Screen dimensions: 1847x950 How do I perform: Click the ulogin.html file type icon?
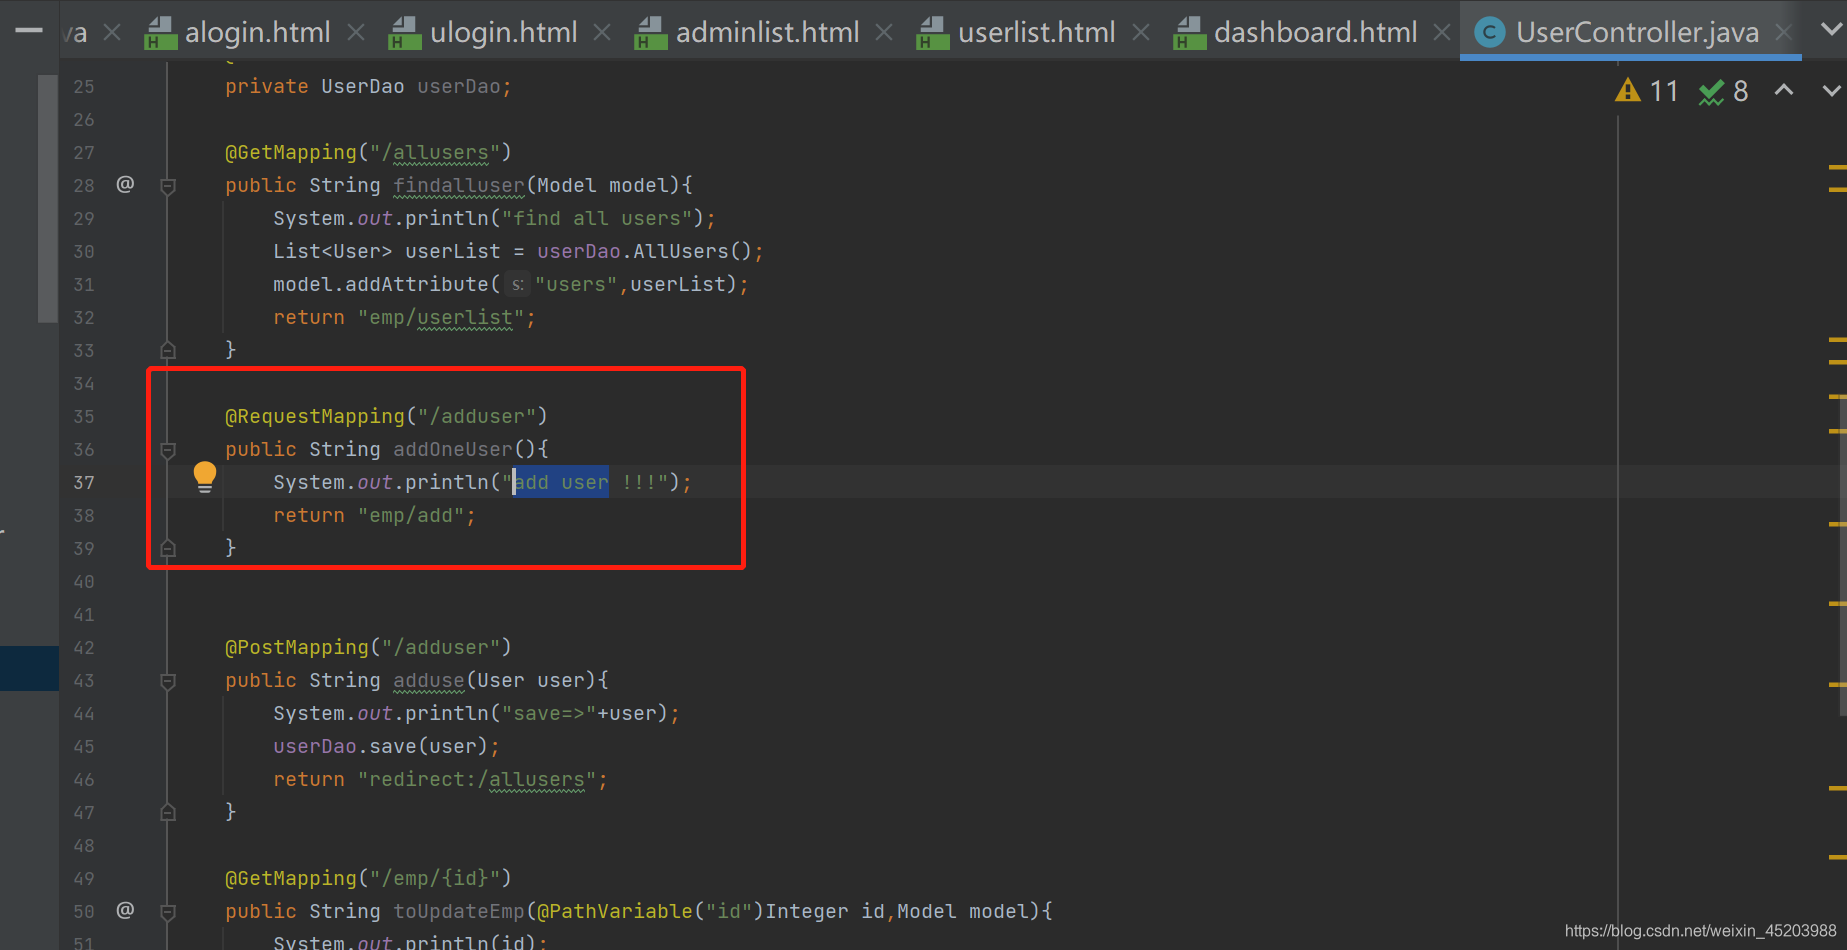pyautogui.click(x=404, y=33)
